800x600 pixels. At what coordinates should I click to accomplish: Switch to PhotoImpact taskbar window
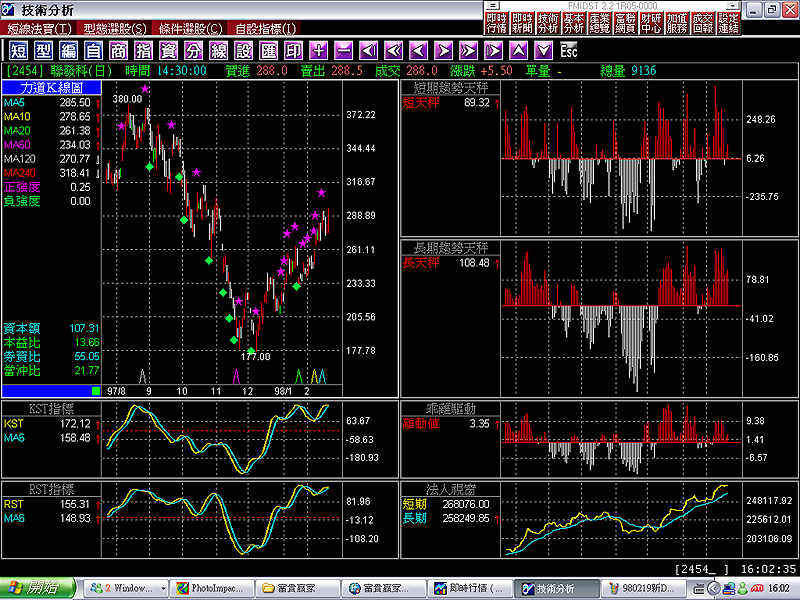pos(212,588)
